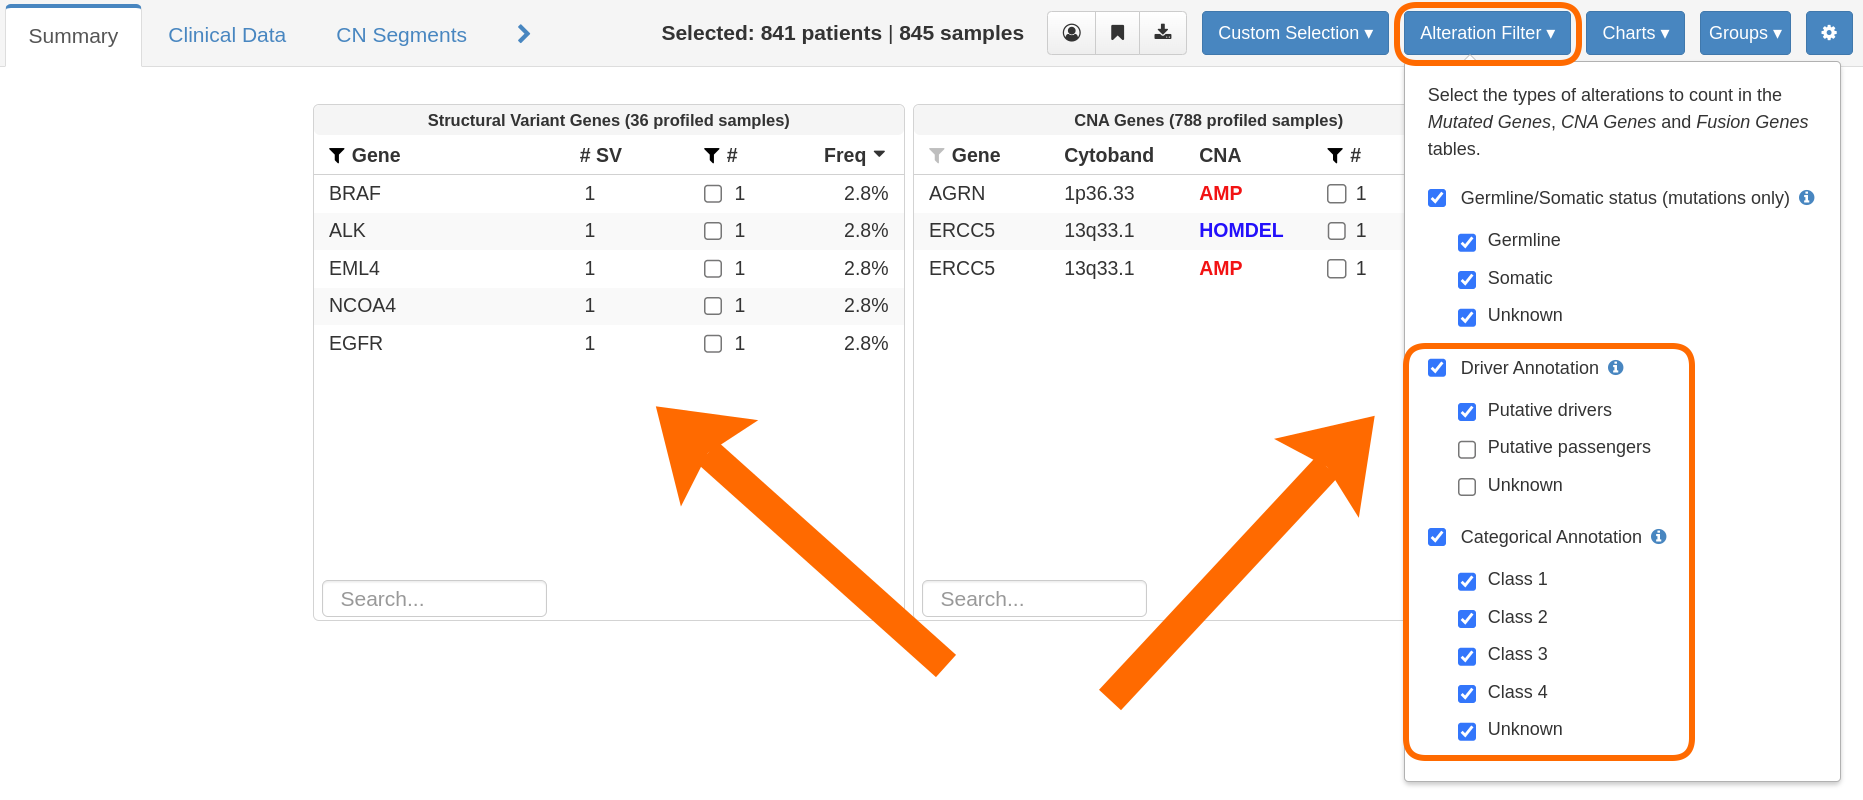Image resolution: width=1863 pixels, height=800 pixels.
Task: Click Search field in CNA Genes table
Action: click(1034, 598)
